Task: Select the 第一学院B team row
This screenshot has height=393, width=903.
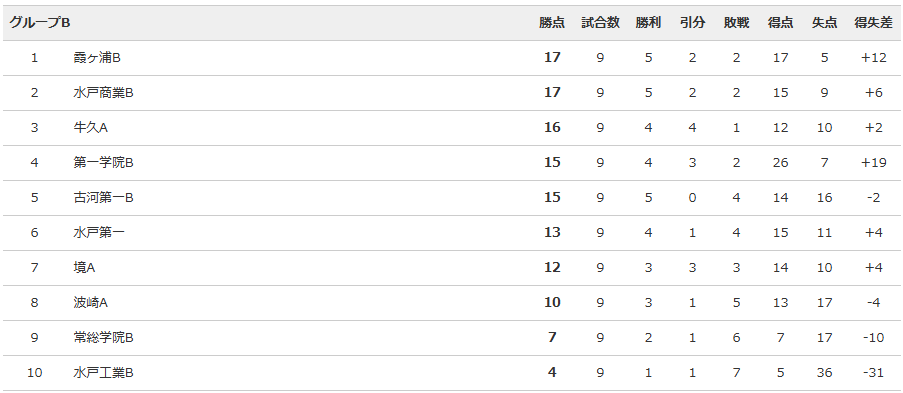Action: coord(451,163)
